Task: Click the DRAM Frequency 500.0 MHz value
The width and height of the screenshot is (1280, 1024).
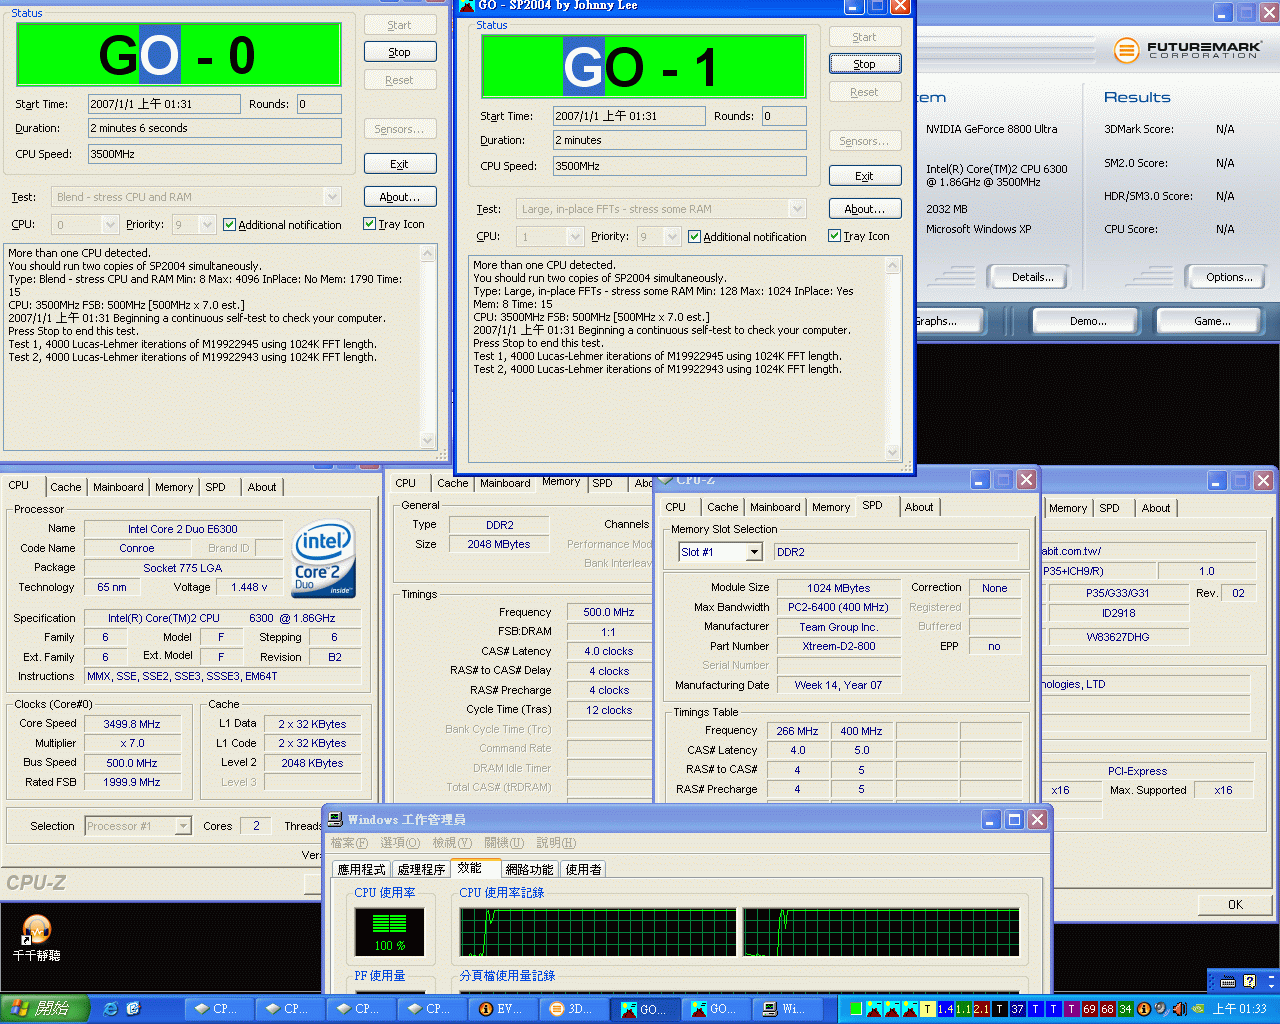Action: click(x=609, y=612)
